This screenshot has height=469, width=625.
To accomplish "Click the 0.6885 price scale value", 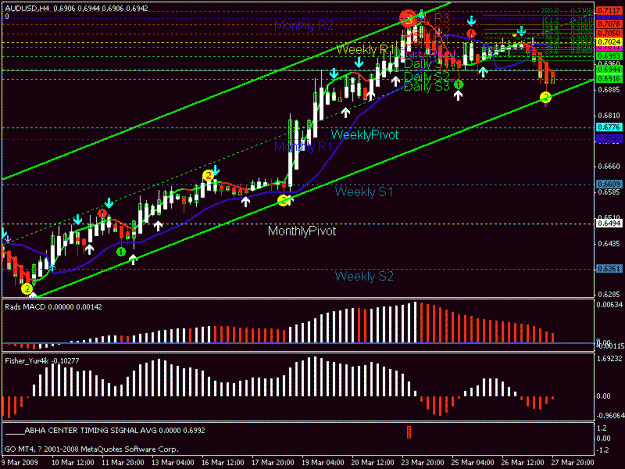I will [609, 89].
